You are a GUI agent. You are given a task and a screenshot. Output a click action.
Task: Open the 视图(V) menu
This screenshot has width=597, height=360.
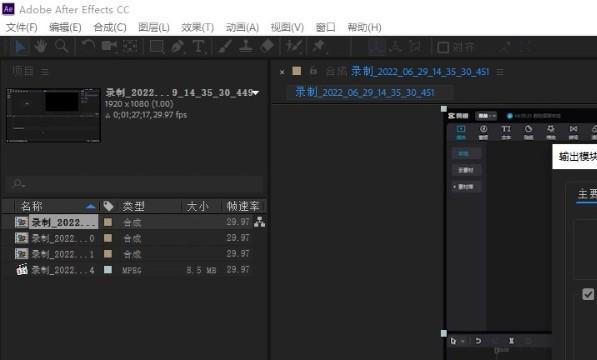(287, 27)
